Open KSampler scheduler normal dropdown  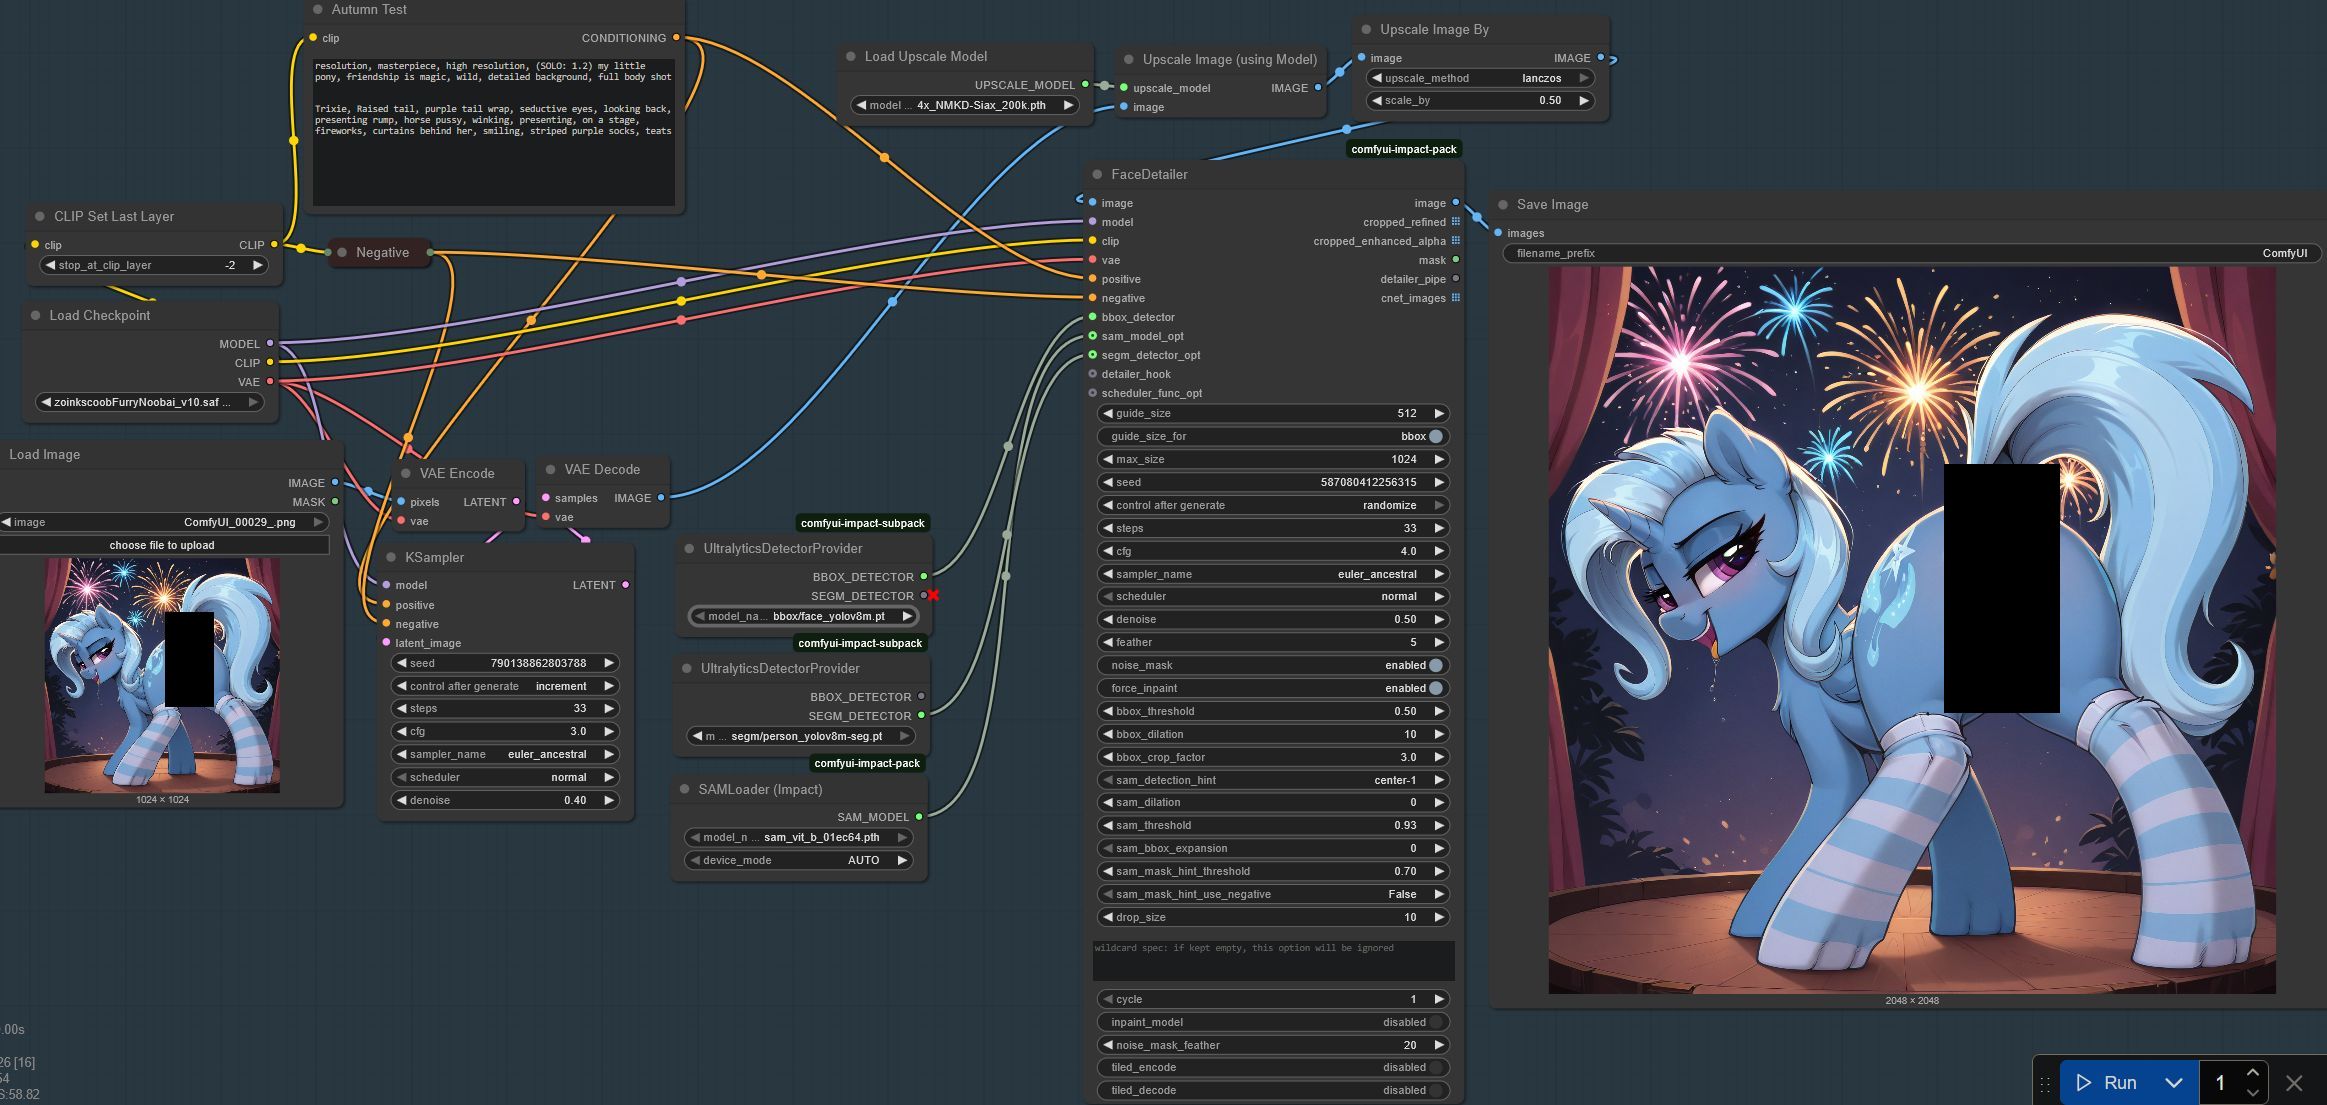505,778
